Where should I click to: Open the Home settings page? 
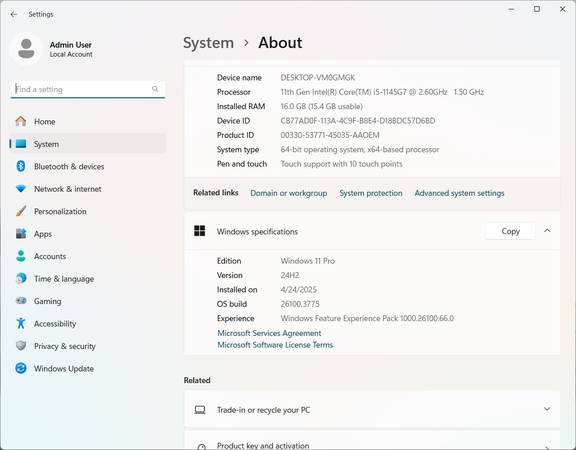click(x=87, y=121)
